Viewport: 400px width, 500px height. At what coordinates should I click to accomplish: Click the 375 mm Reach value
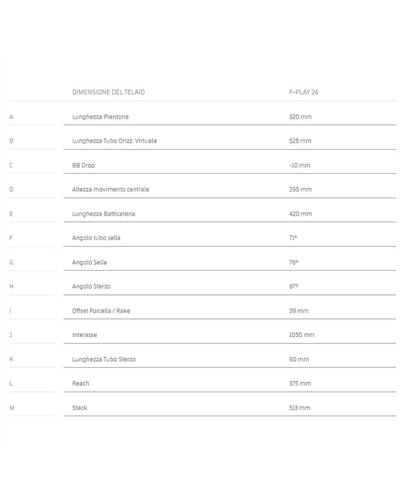pos(300,383)
